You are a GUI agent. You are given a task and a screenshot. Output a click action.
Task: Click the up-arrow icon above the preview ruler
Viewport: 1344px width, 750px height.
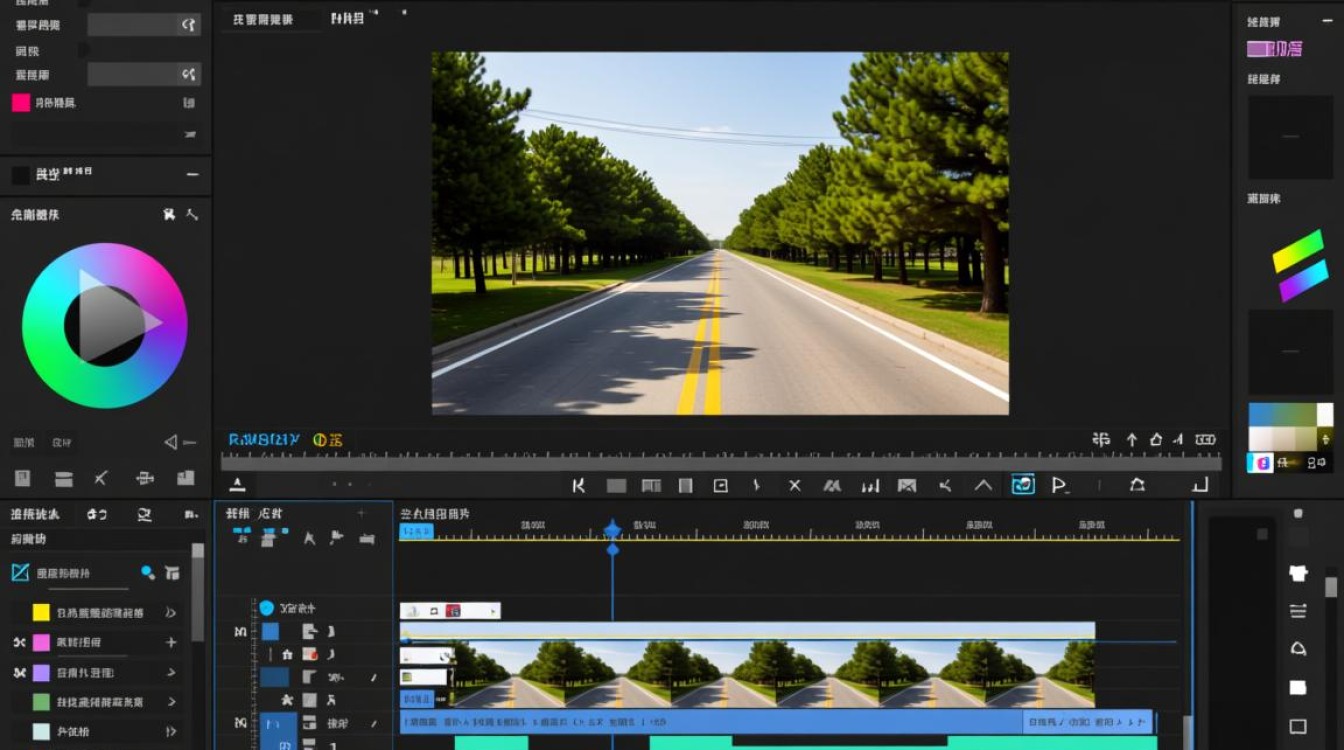(x=1132, y=440)
